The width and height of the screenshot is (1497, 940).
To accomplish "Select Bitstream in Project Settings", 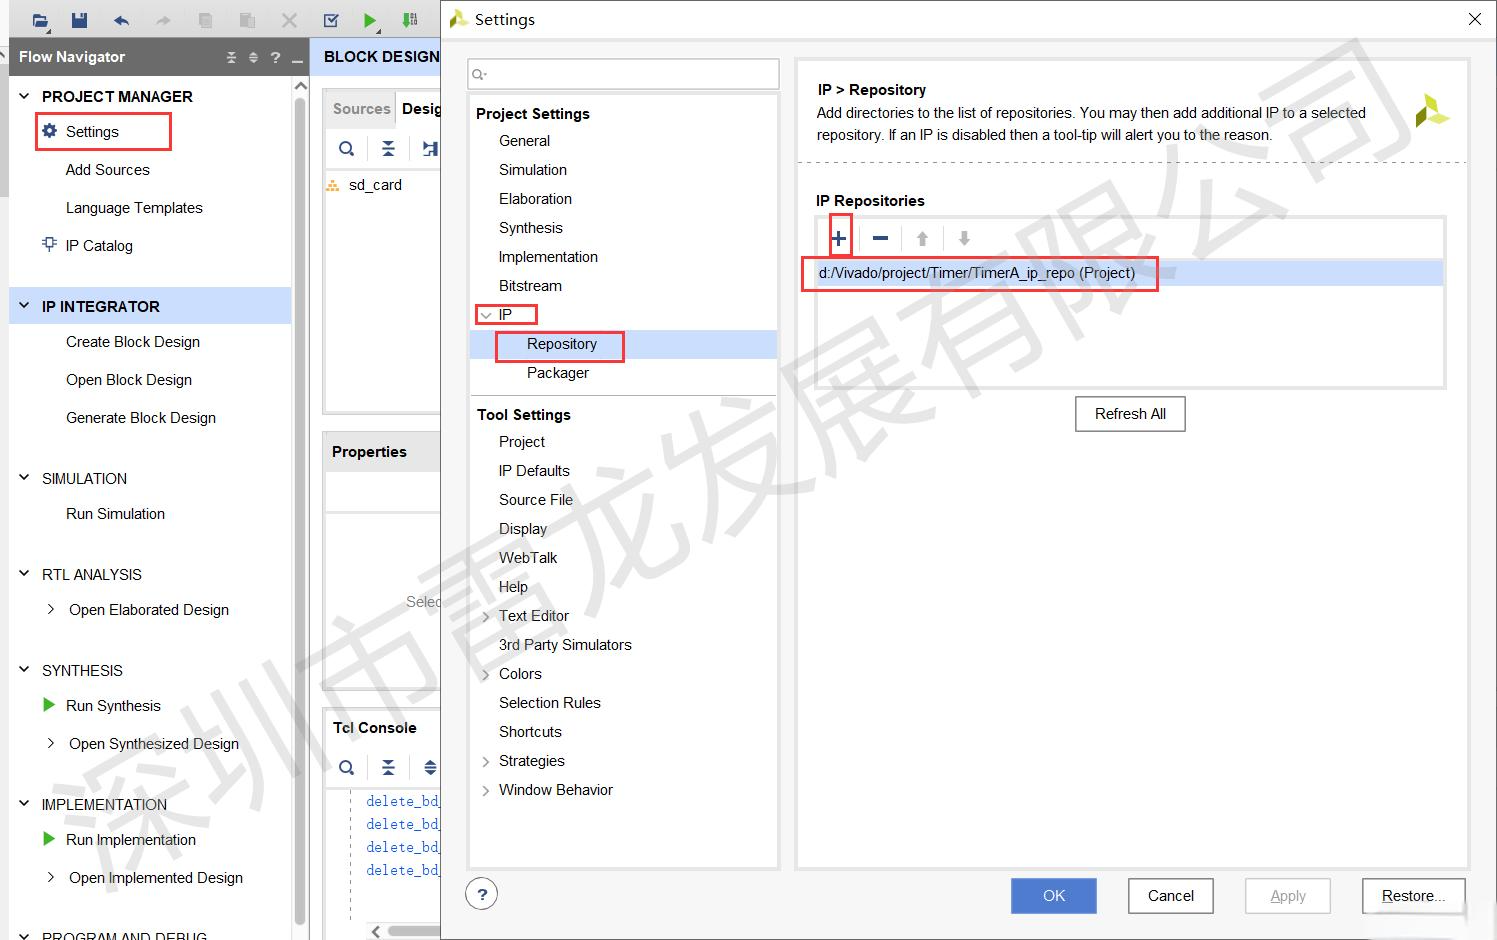I will [530, 286].
